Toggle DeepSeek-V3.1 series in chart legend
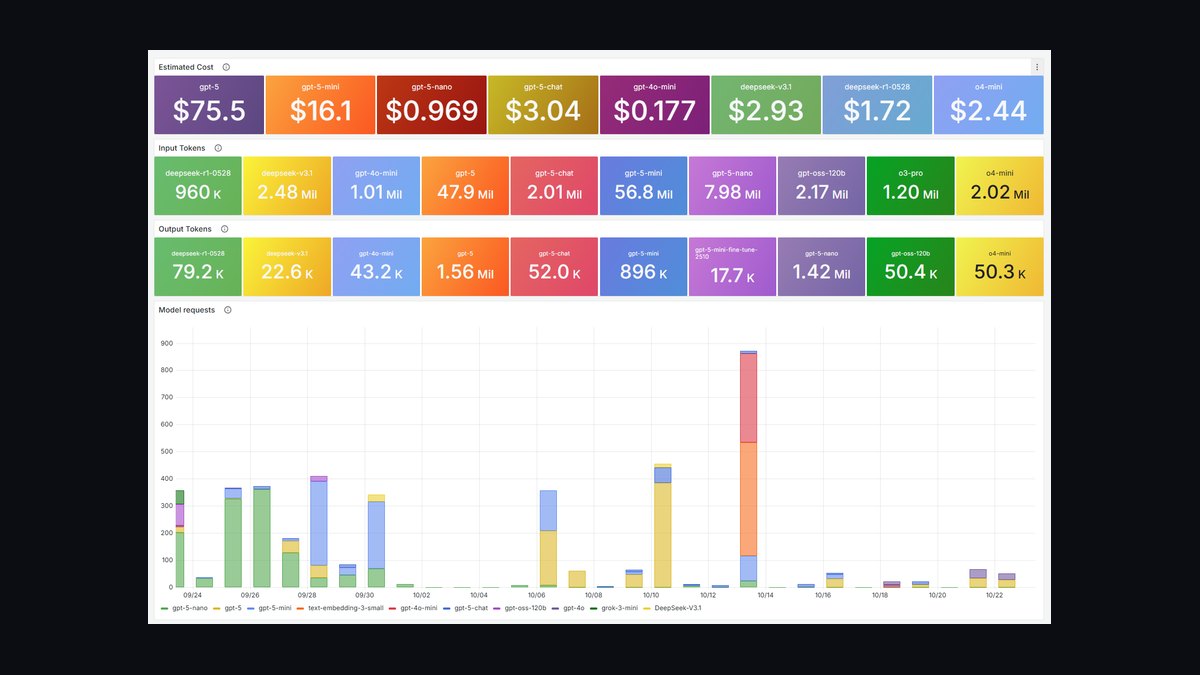Viewport: 1200px width, 675px height. pos(679,607)
